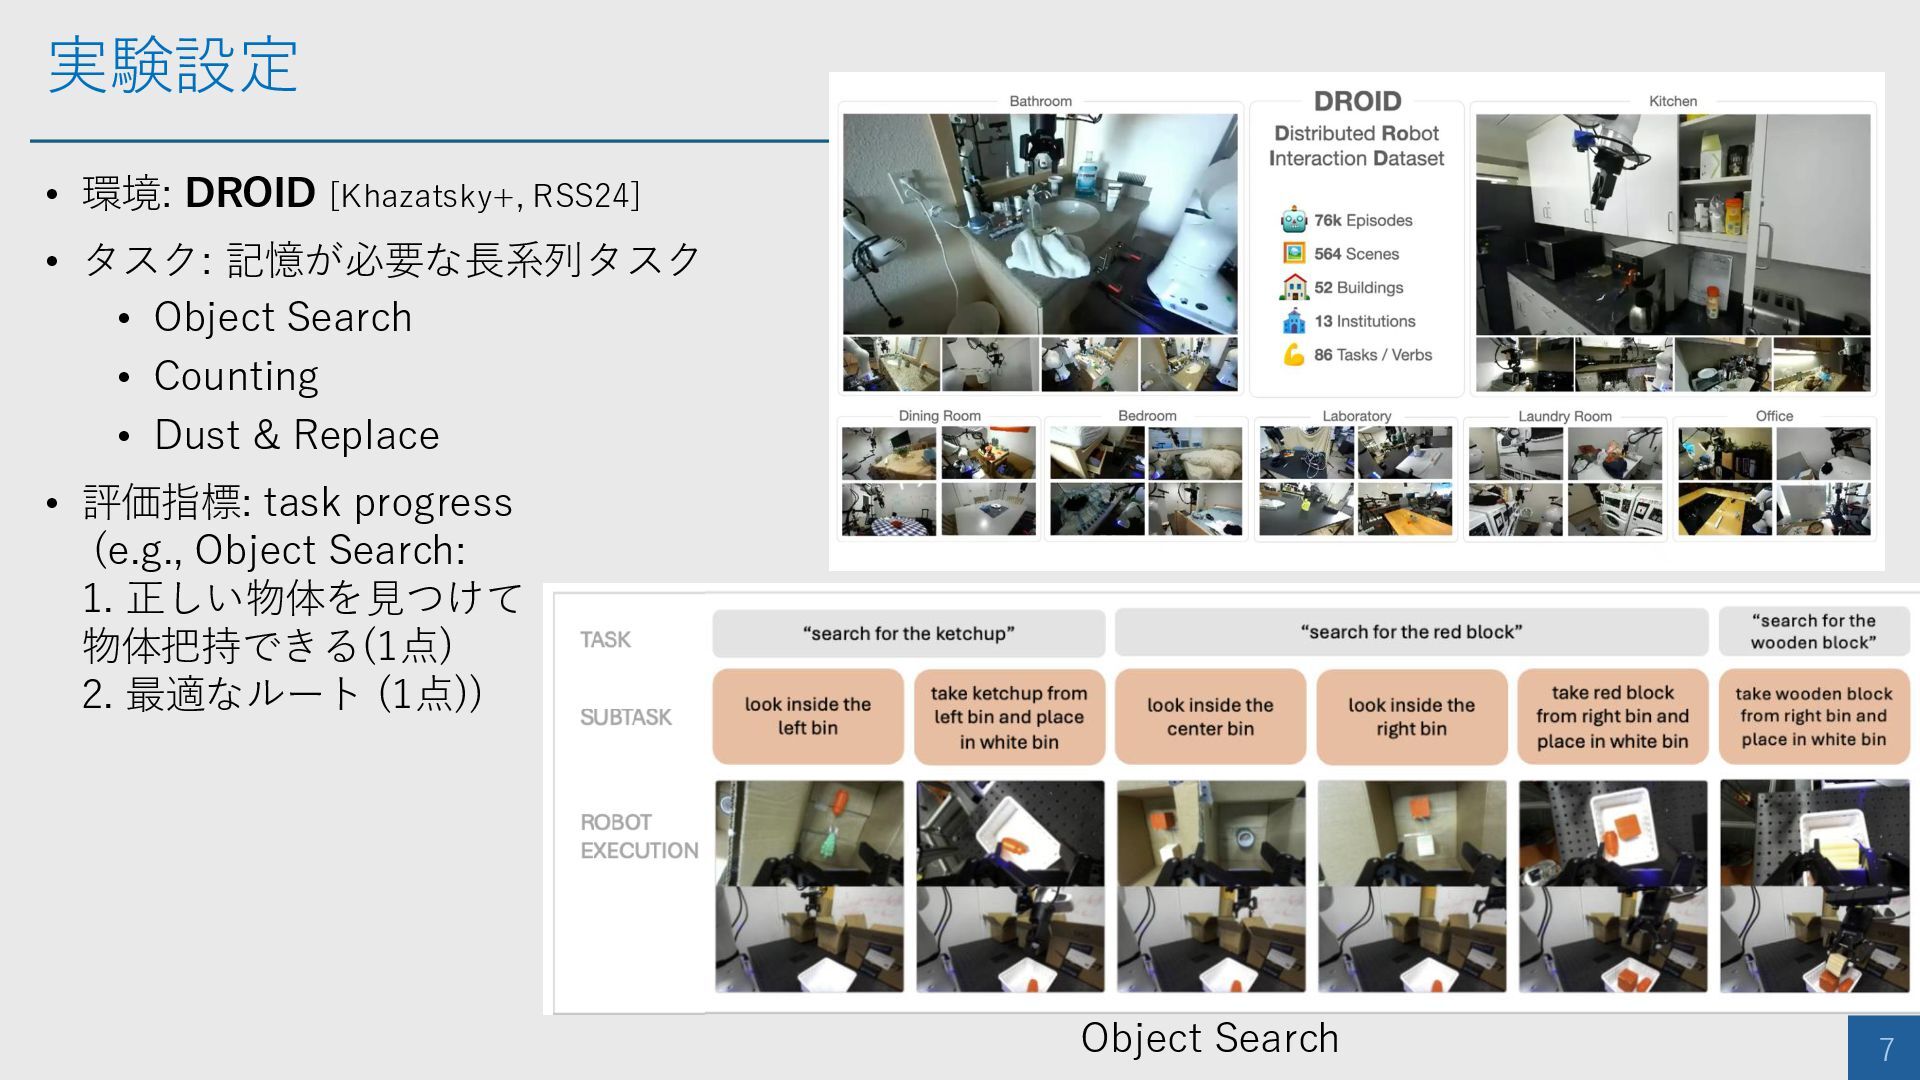
Task: Click the slide number 7 box
Action: coord(1885,1048)
